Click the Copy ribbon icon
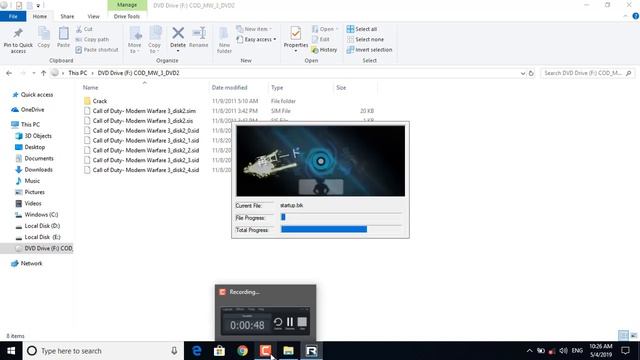Screen dimensions: 640x360 (44, 34)
